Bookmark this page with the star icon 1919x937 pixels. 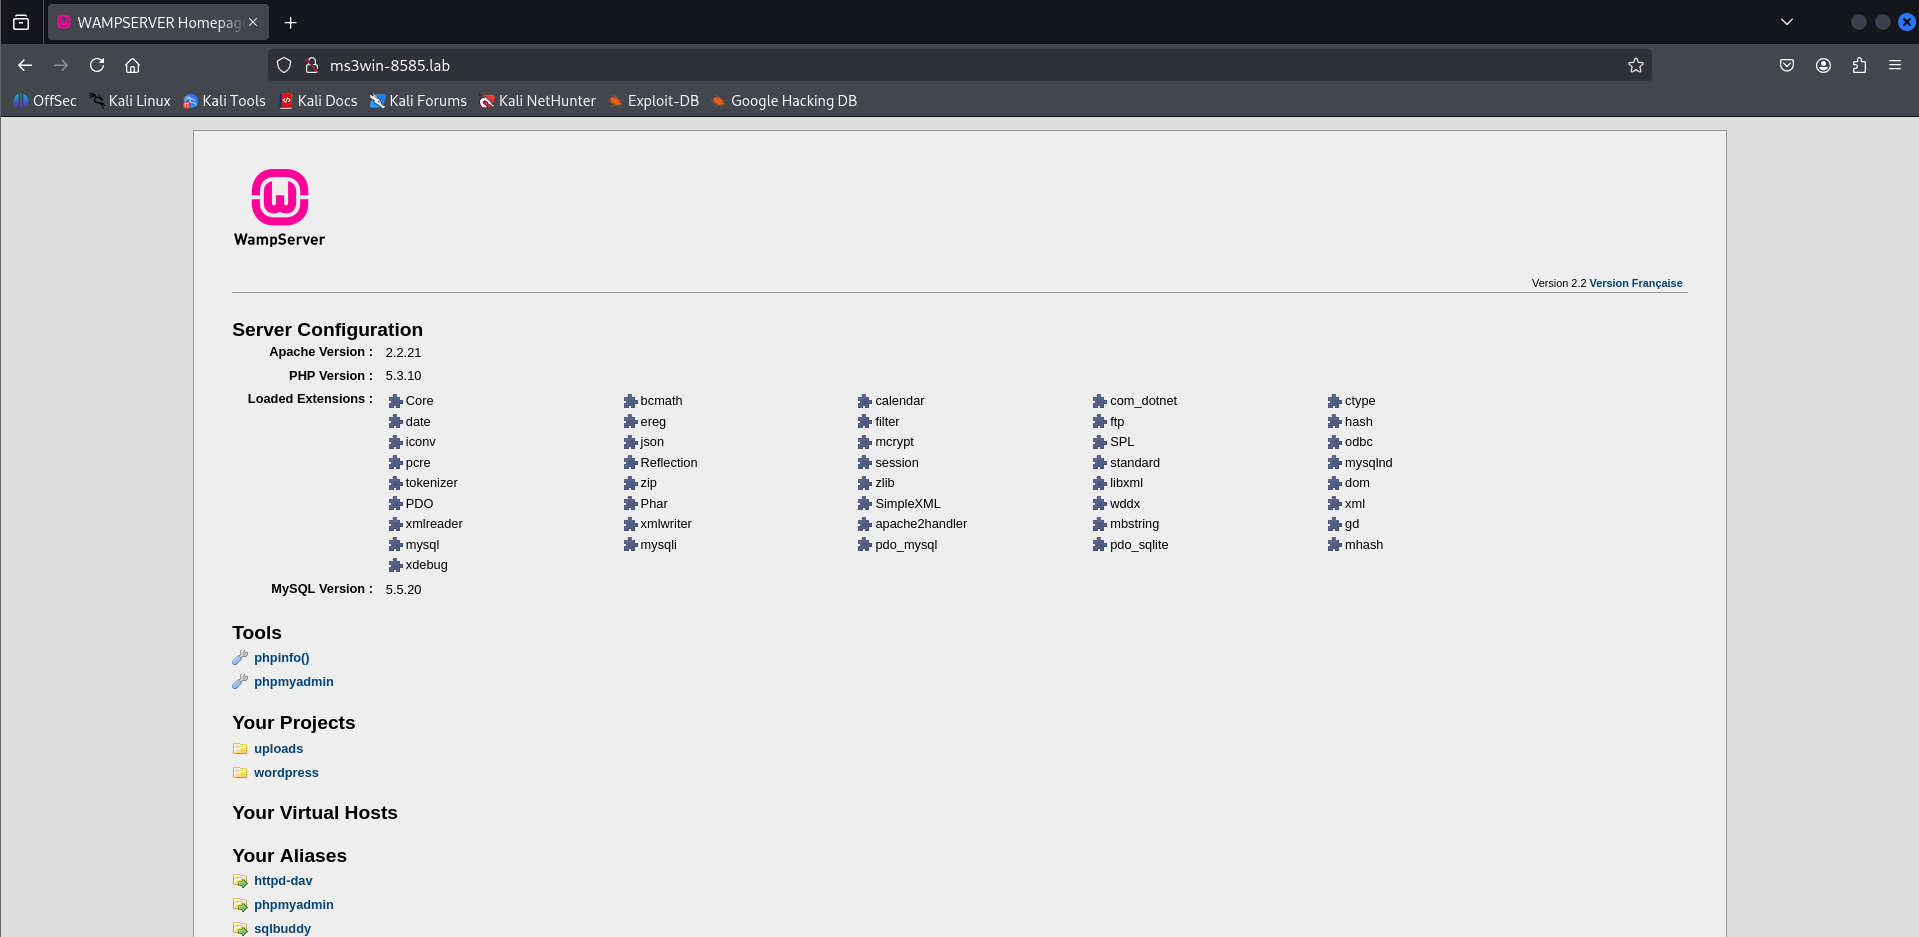[1636, 65]
